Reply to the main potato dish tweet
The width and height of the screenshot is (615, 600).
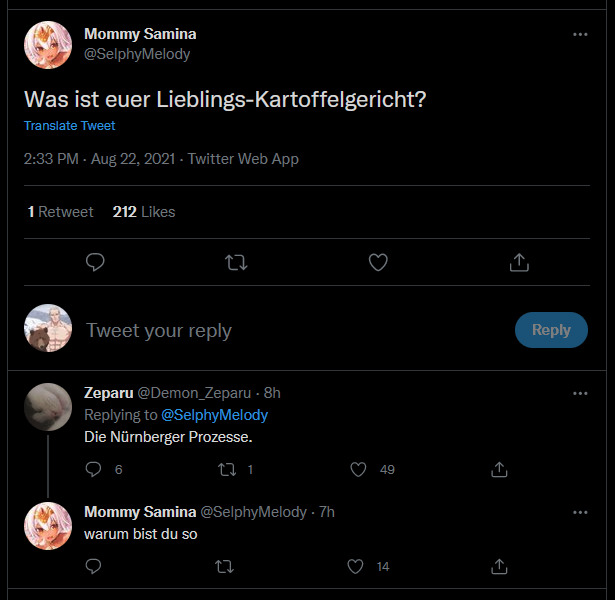pos(95,263)
